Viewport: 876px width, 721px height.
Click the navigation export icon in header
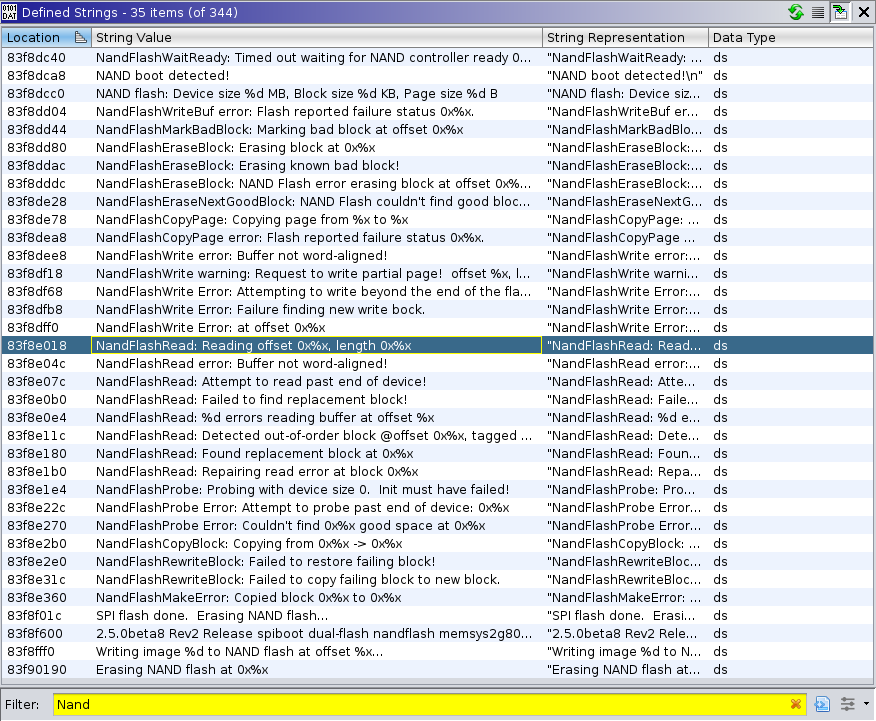840,12
